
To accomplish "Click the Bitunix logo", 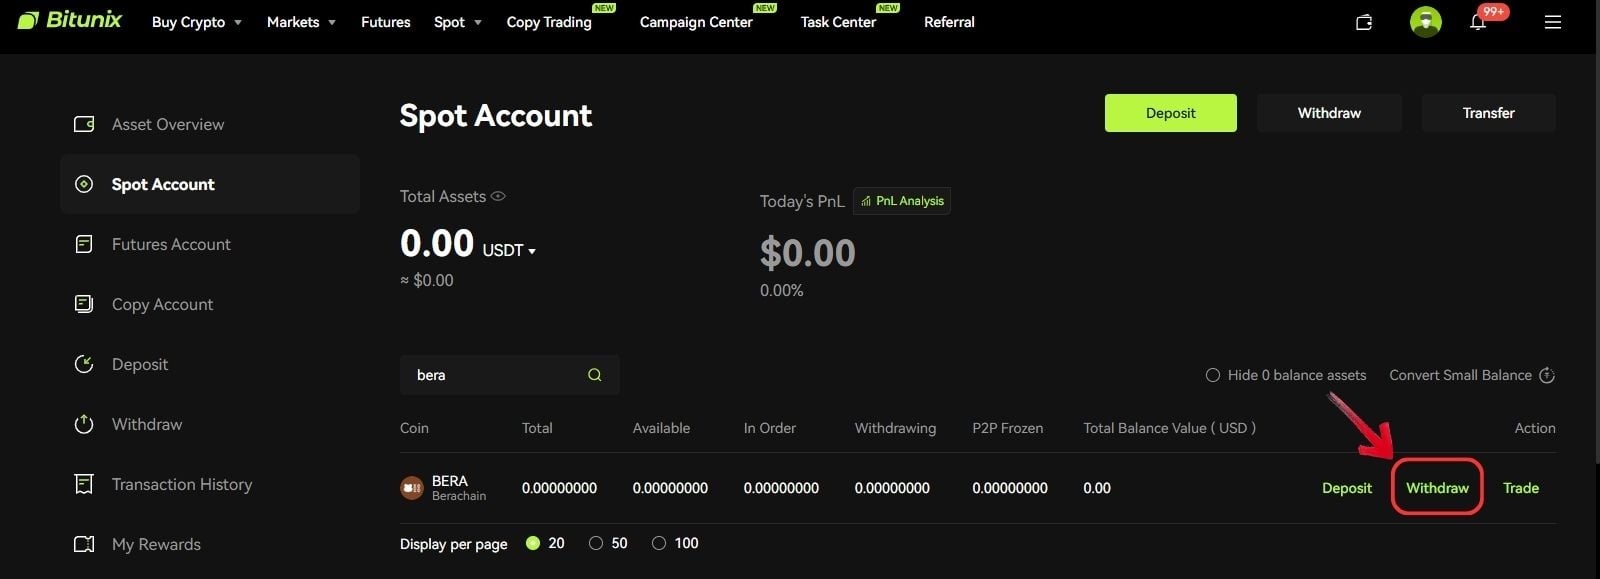I will click(x=70, y=20).
